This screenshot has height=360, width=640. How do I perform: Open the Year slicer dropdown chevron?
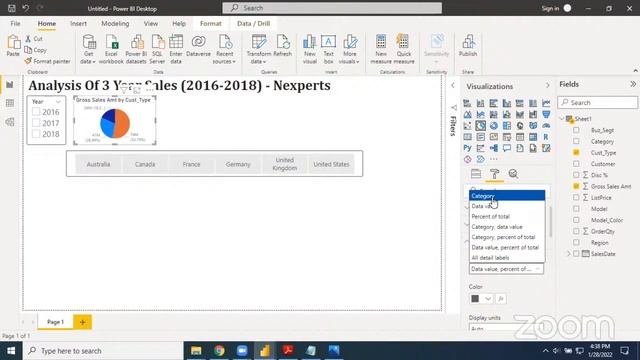(58, 102)
